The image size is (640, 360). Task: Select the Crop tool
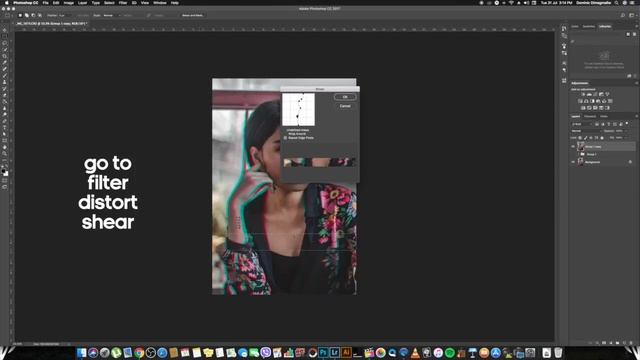tap(5, 56)
